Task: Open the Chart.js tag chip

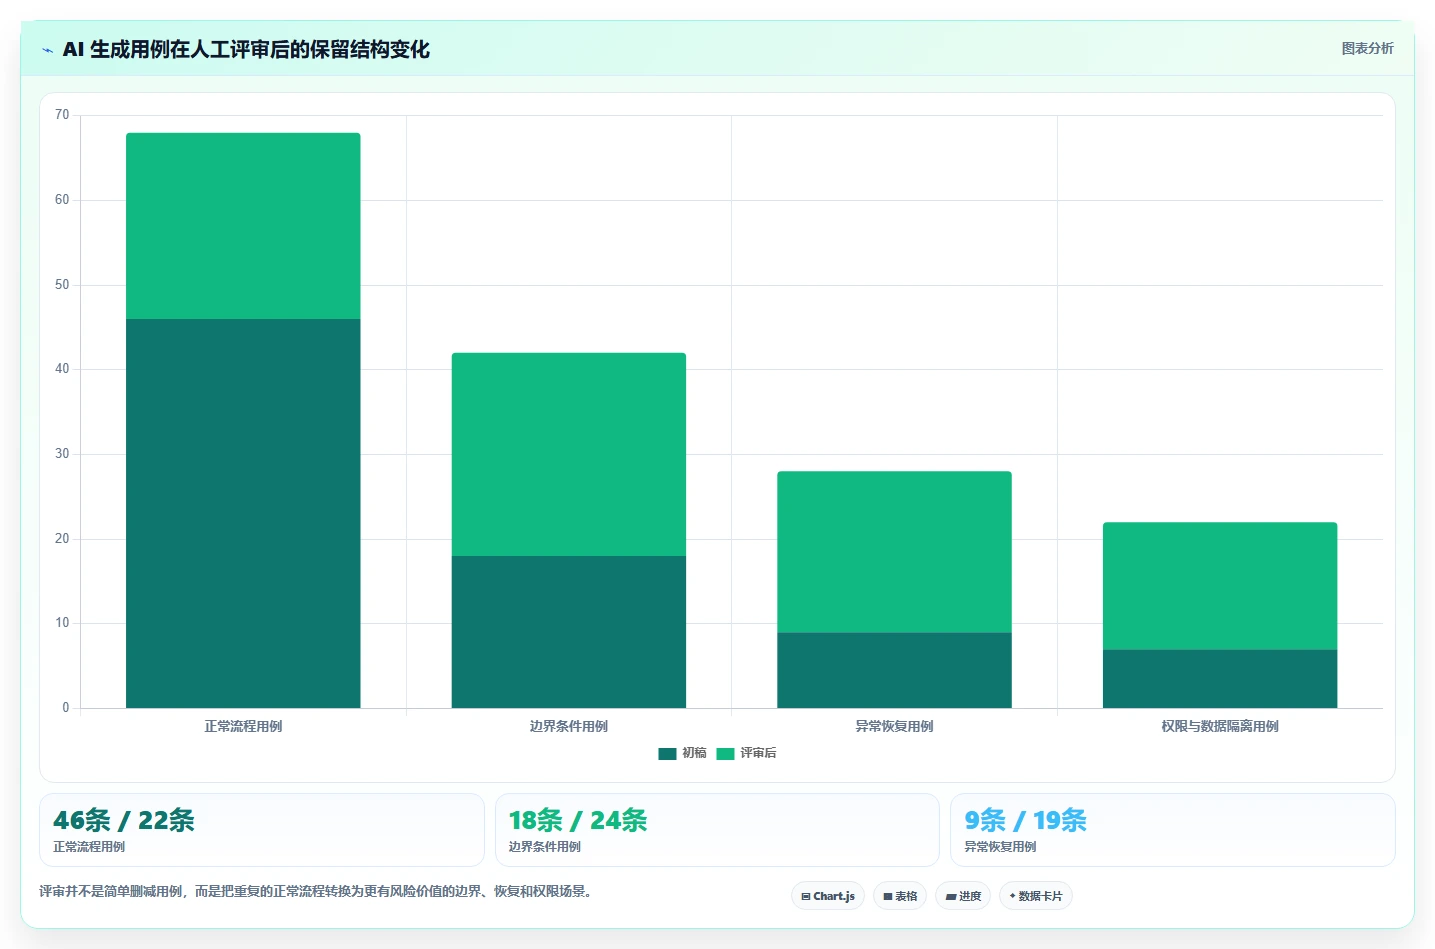Action: pyautogui.click(x=828, y=896)
